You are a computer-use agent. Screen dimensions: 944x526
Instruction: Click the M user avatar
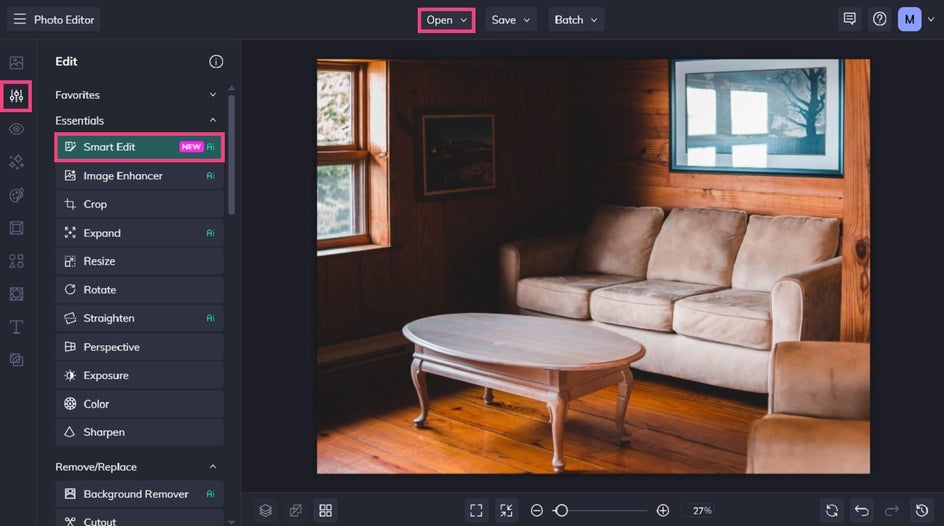point(910,19)
